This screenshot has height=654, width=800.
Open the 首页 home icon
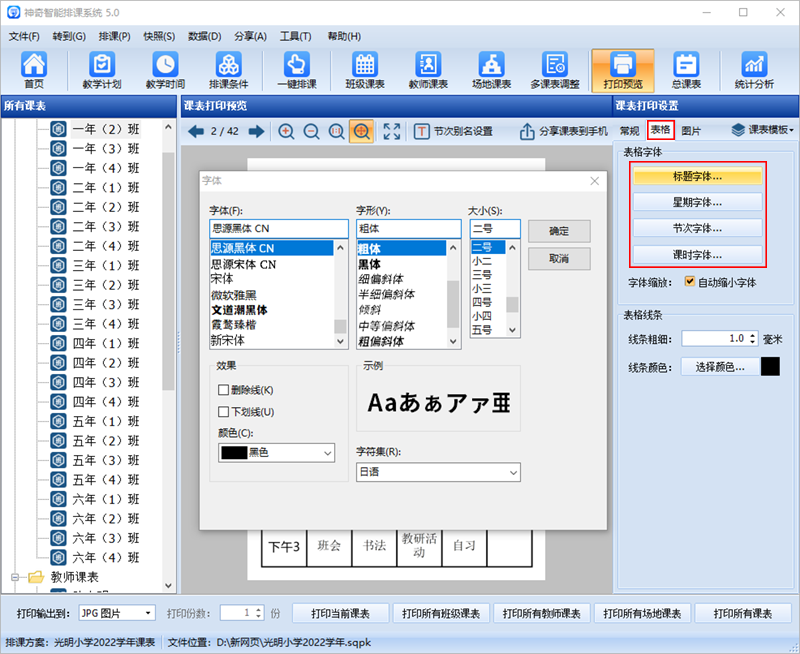point(34,70)
